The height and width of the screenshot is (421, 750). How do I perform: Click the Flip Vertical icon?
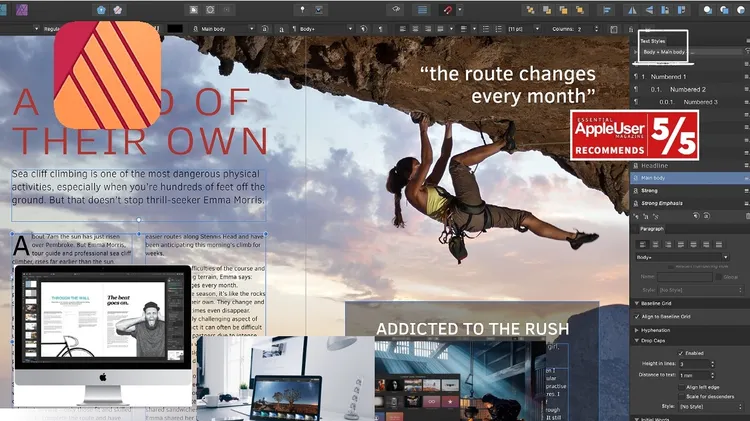(x=649, y=10)
